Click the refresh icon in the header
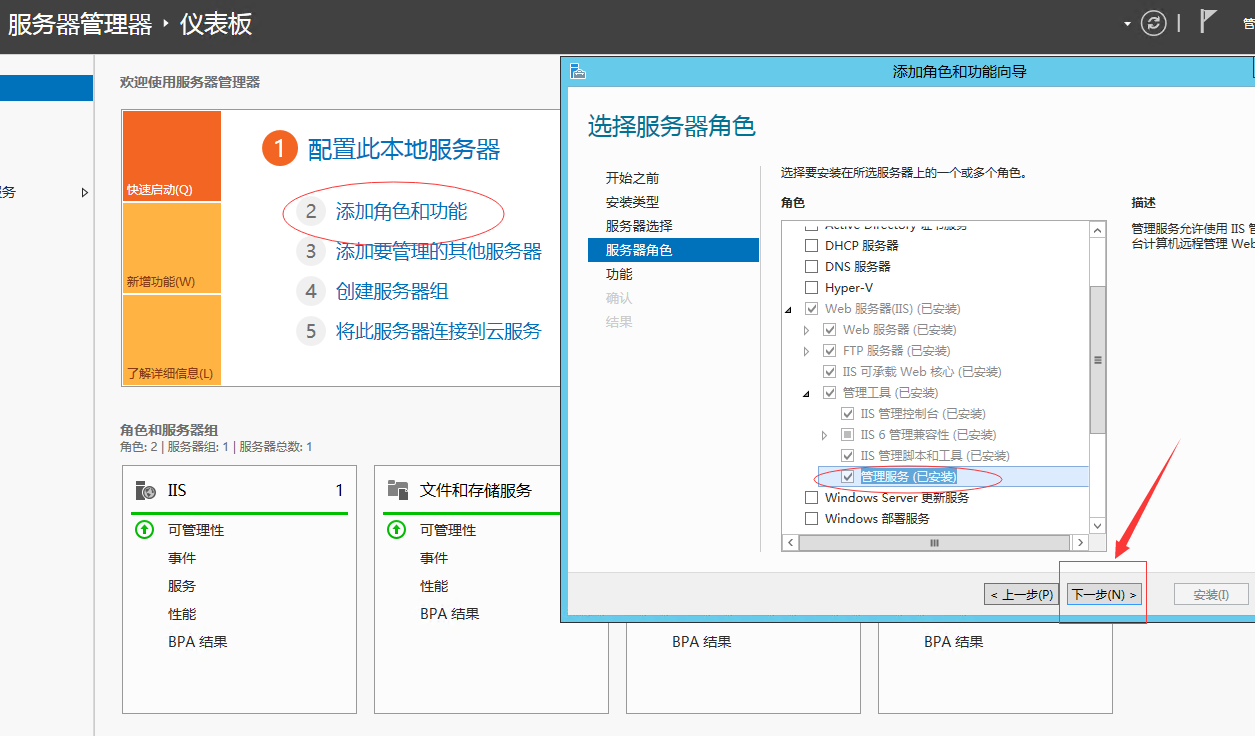Screen dimensions: 1255x736 1154,23
